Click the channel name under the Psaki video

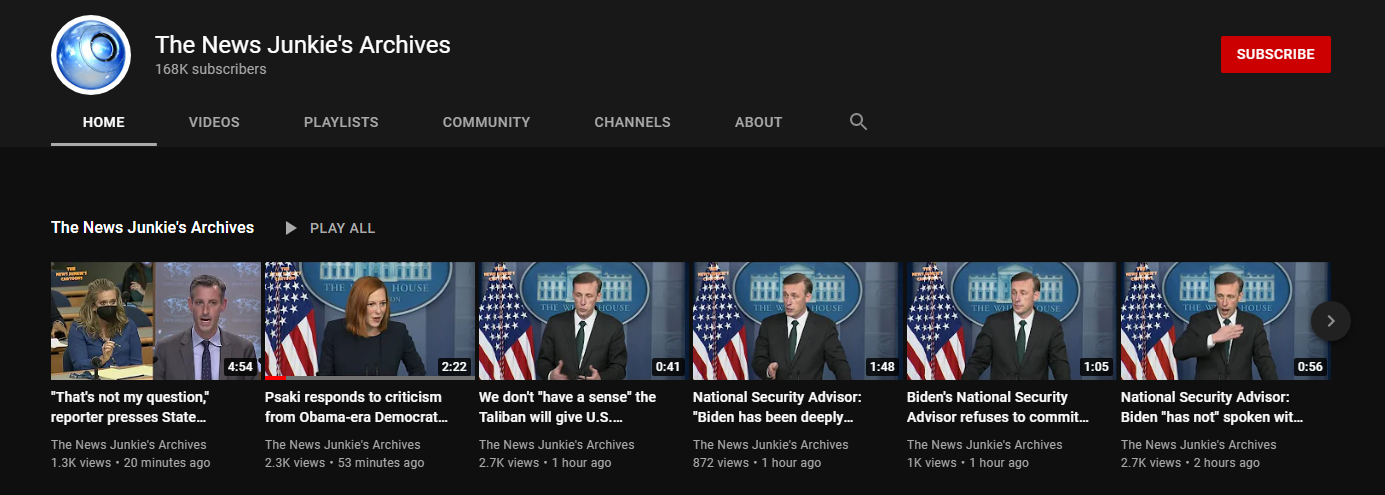pyautogui.click(x=343, y=445)
